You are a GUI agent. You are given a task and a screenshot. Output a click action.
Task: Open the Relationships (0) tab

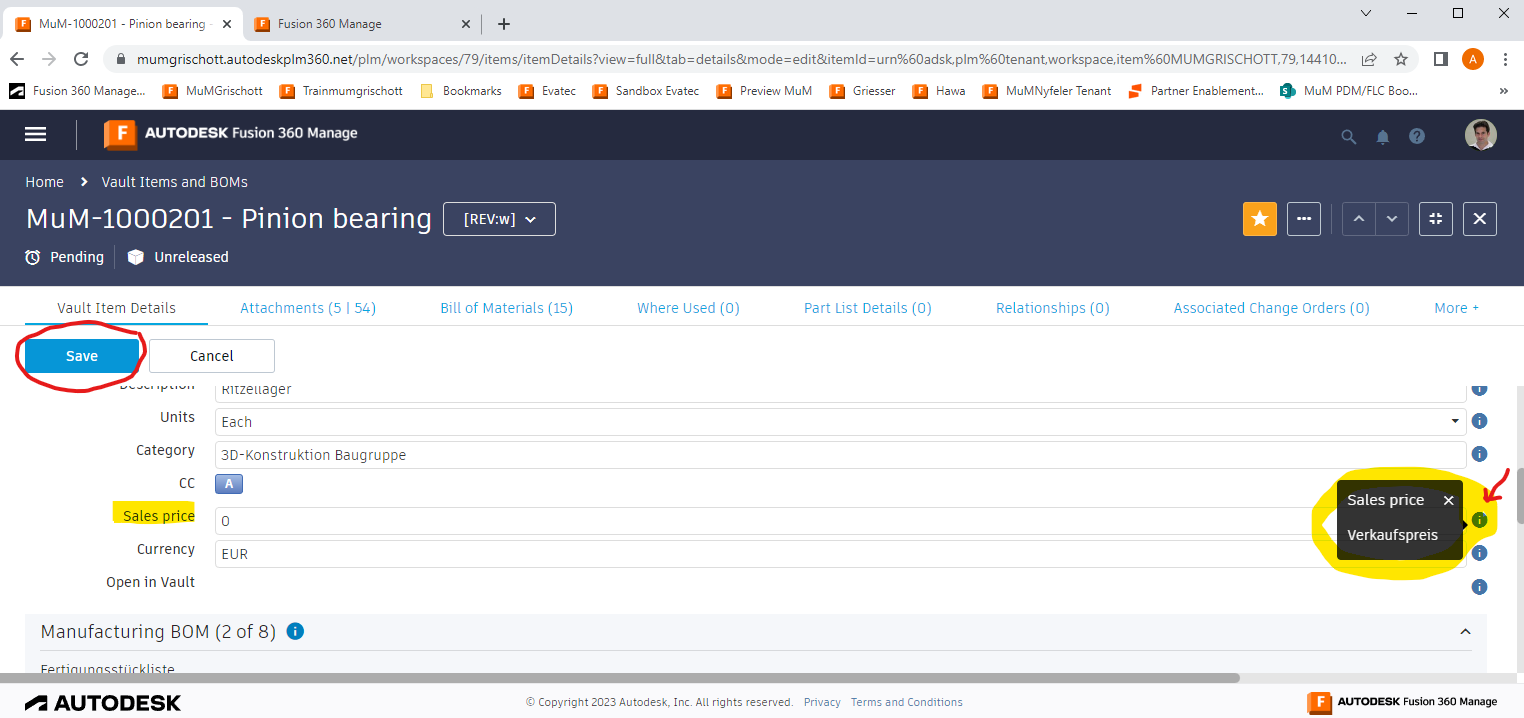pos(1053,308)
